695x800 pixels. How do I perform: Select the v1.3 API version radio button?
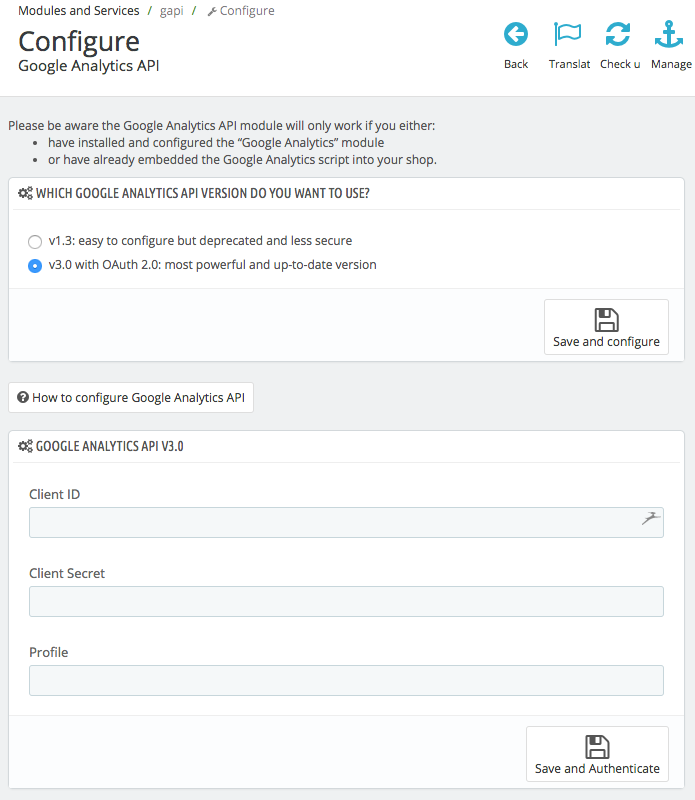click(35, 241)
